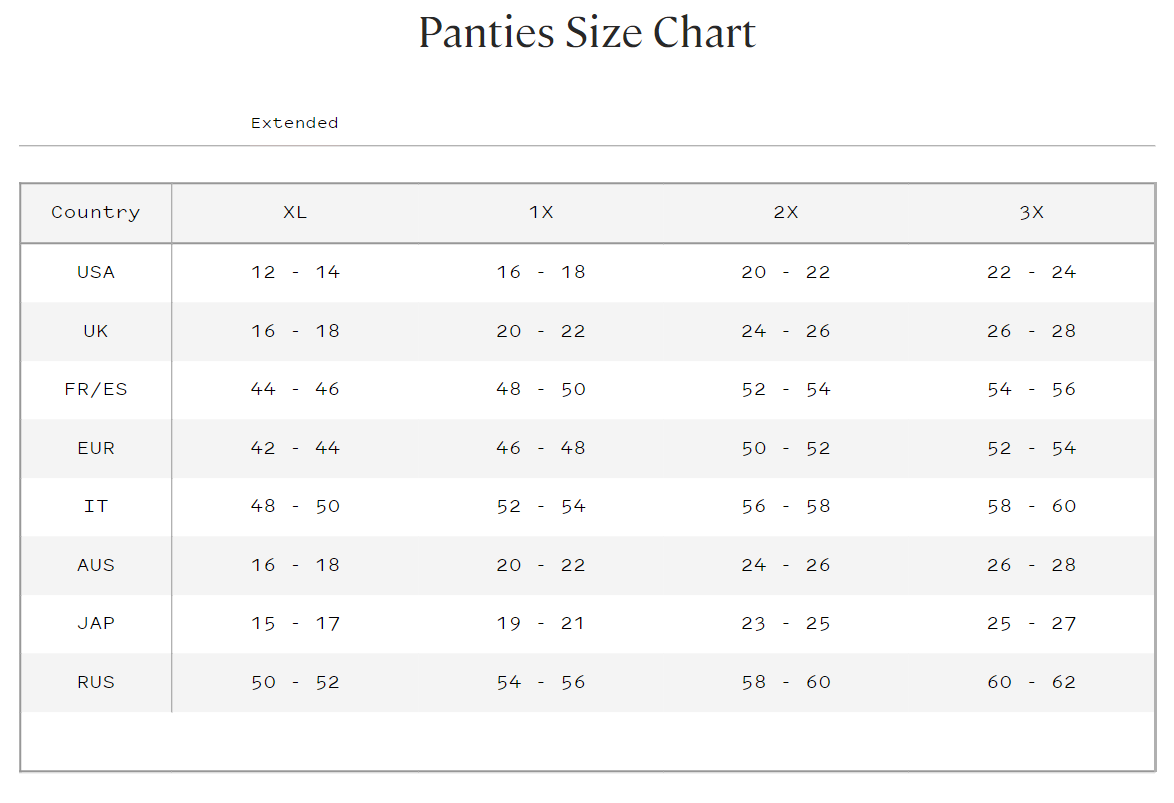Select the Extended tab

[x=294, y=123]
